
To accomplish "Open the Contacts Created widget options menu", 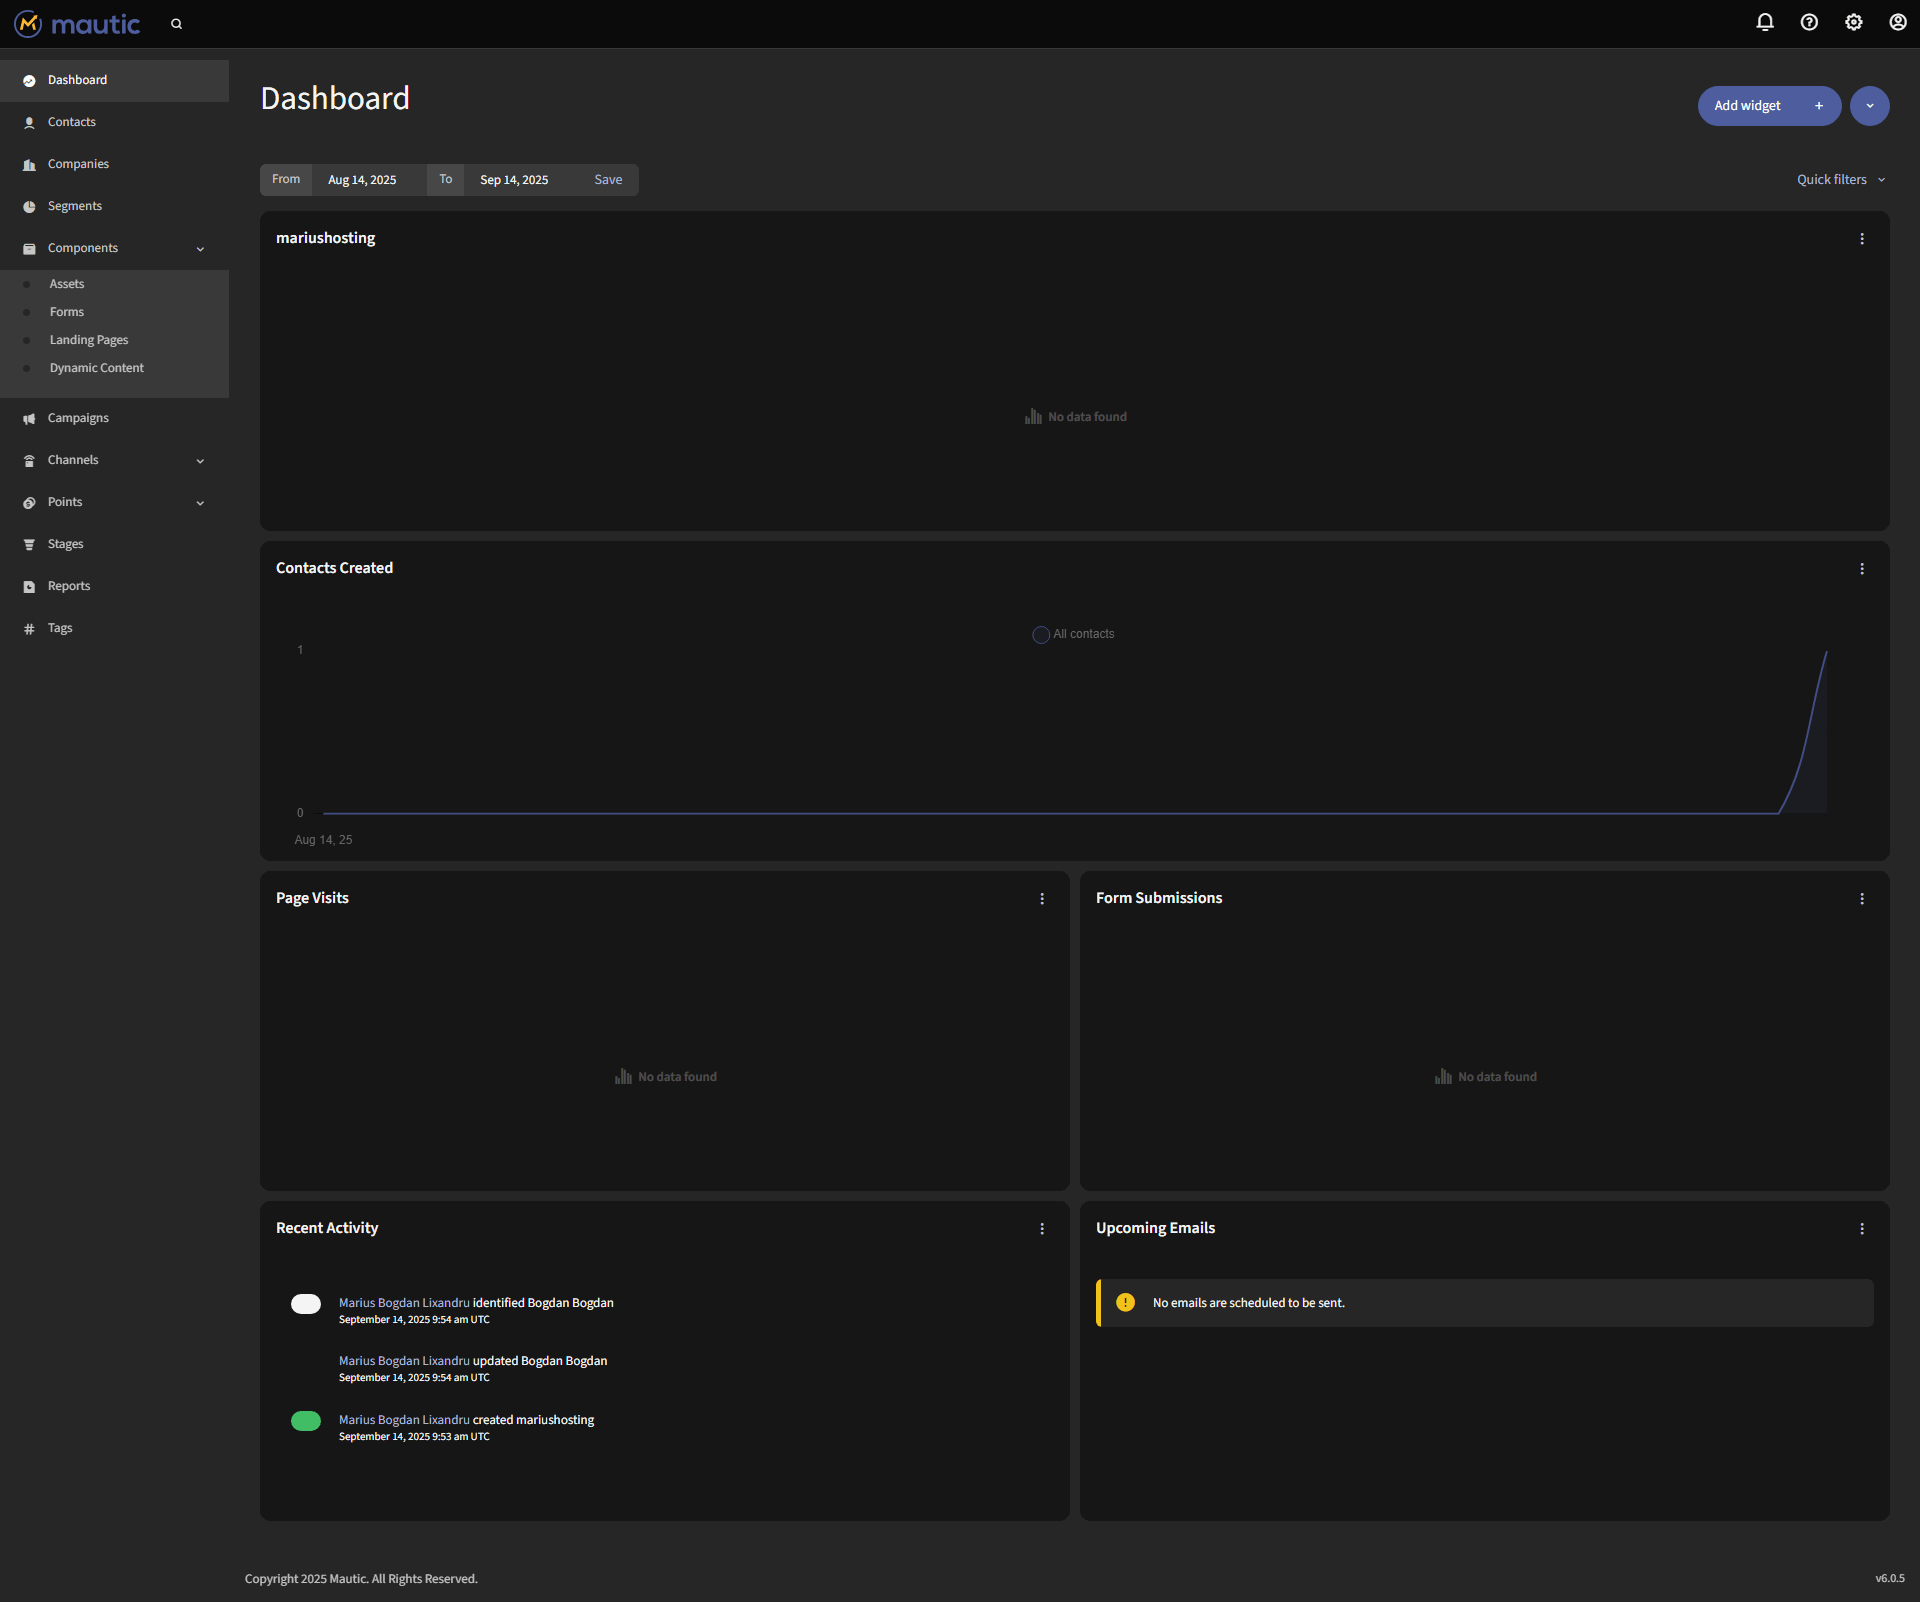I will pyautogui.click(x=1861, y=569).
